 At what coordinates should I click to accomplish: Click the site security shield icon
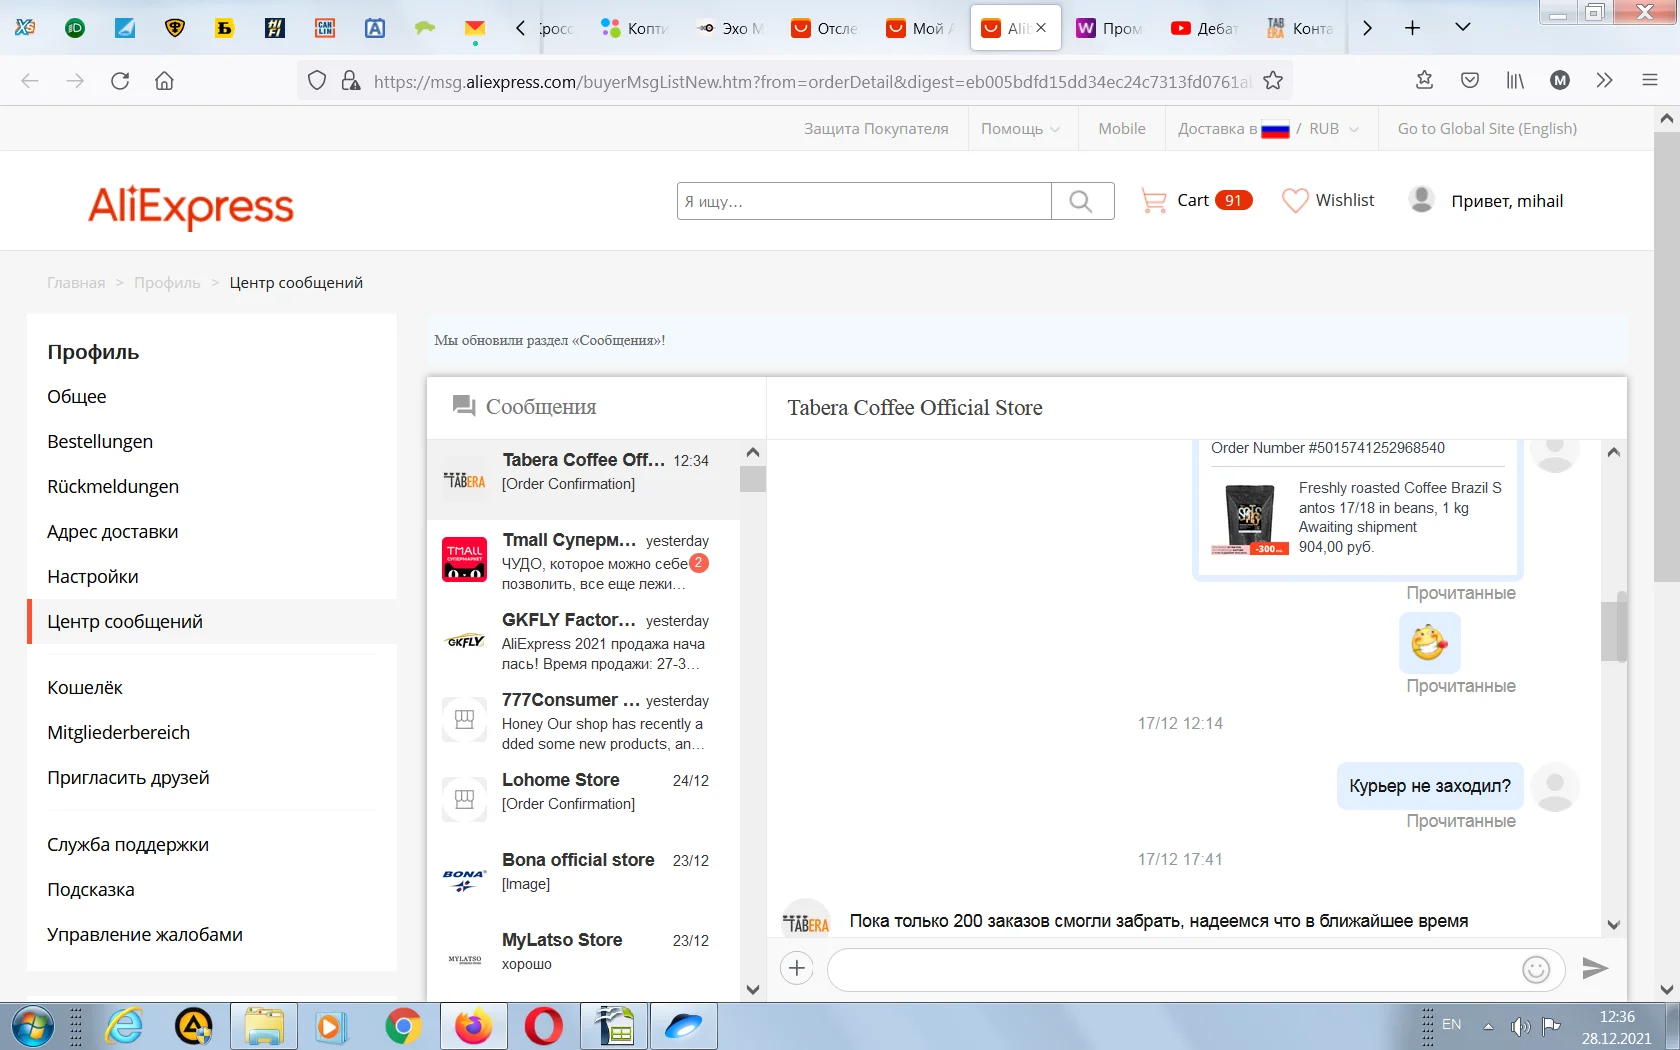317,81
